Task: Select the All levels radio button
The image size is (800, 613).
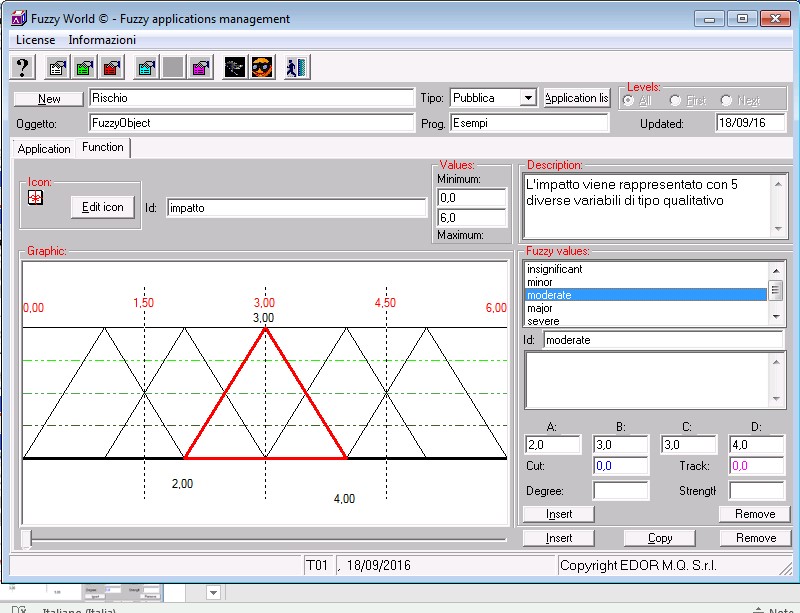Action: point(629,101)
